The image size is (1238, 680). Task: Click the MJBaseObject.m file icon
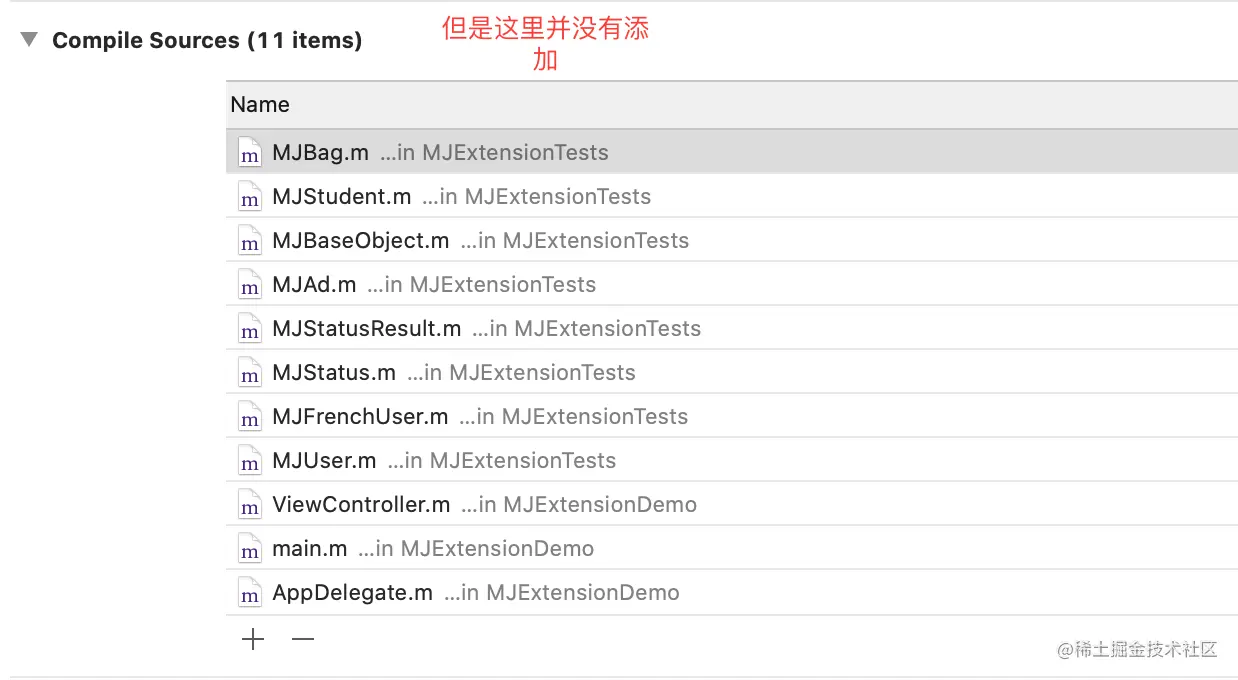[x=249, y=241]
